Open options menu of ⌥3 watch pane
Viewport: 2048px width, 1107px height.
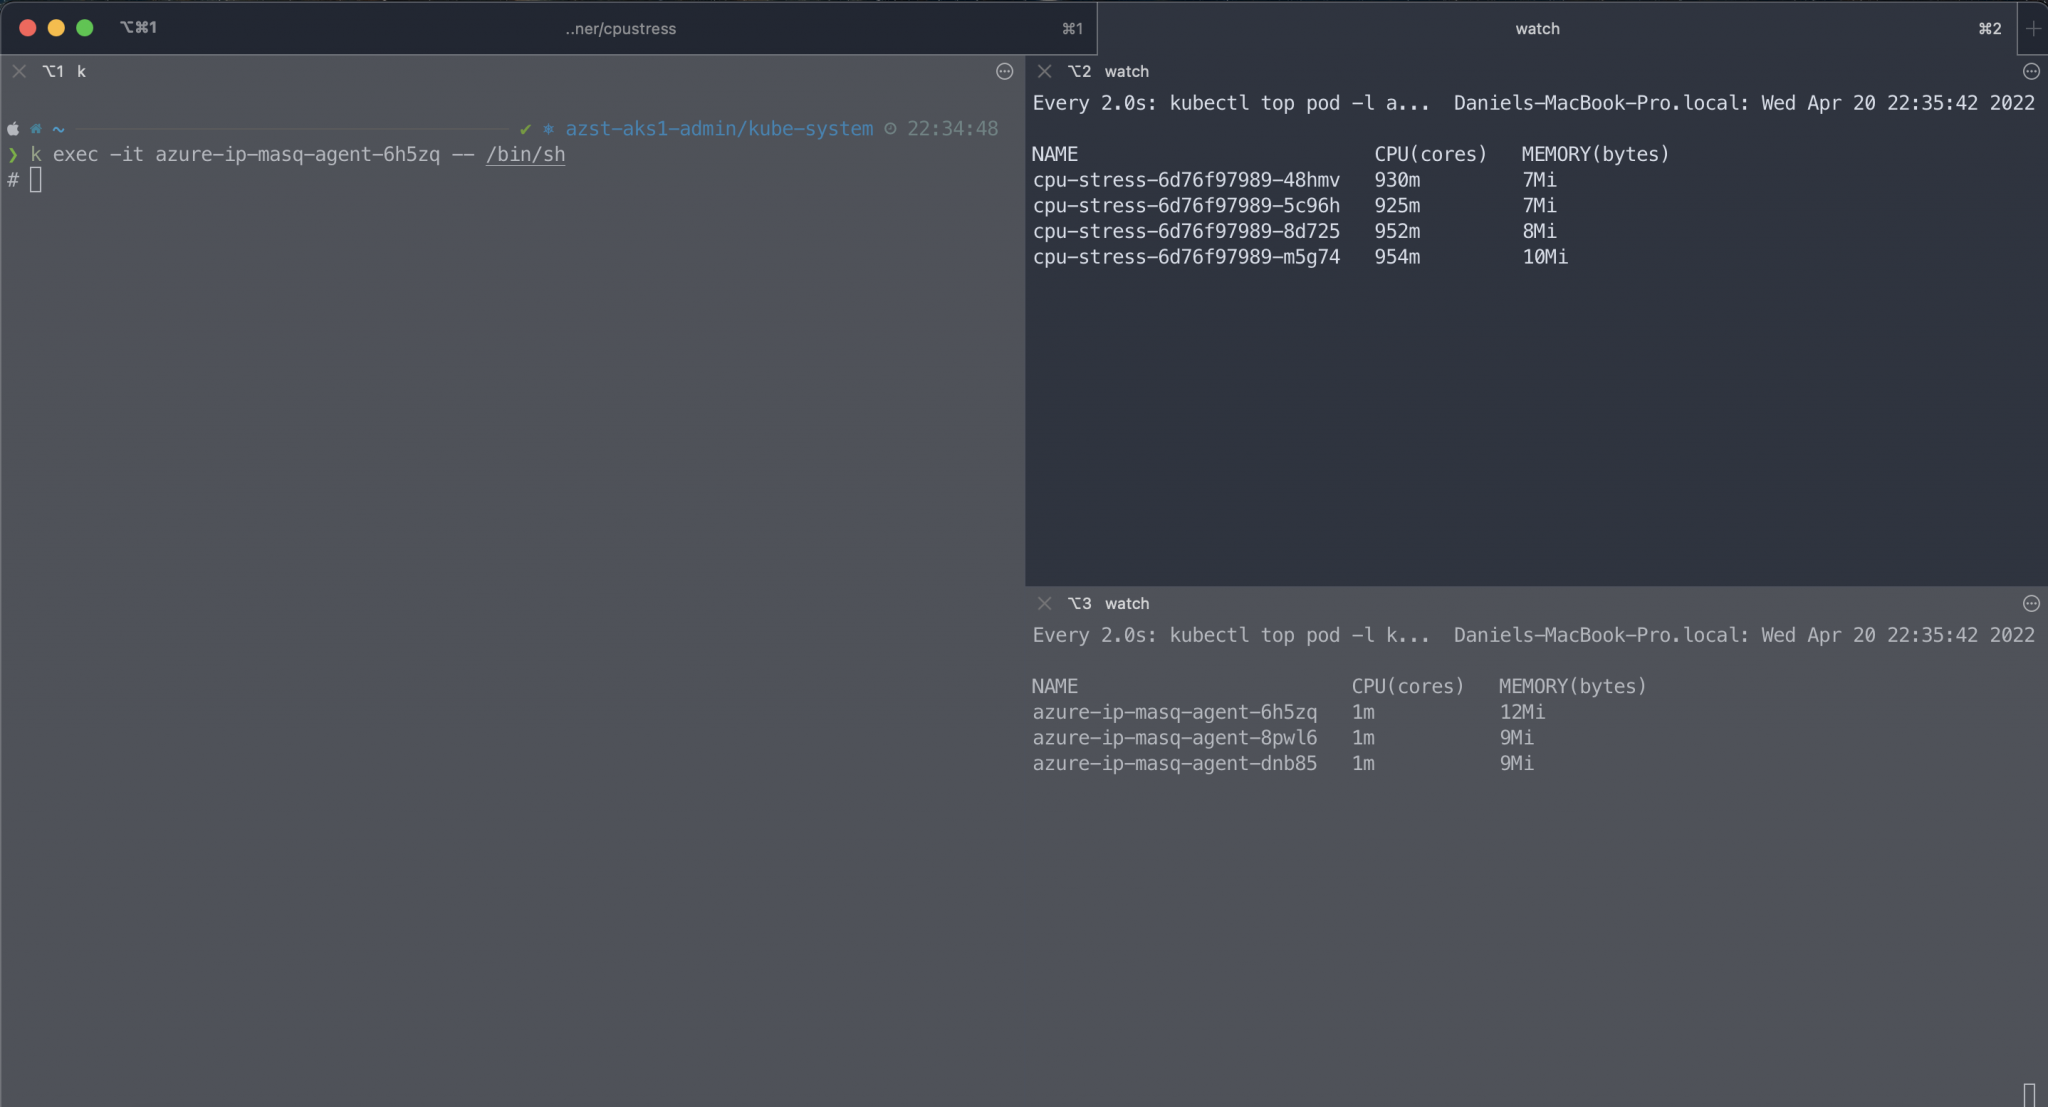[x=2030, y=603]
